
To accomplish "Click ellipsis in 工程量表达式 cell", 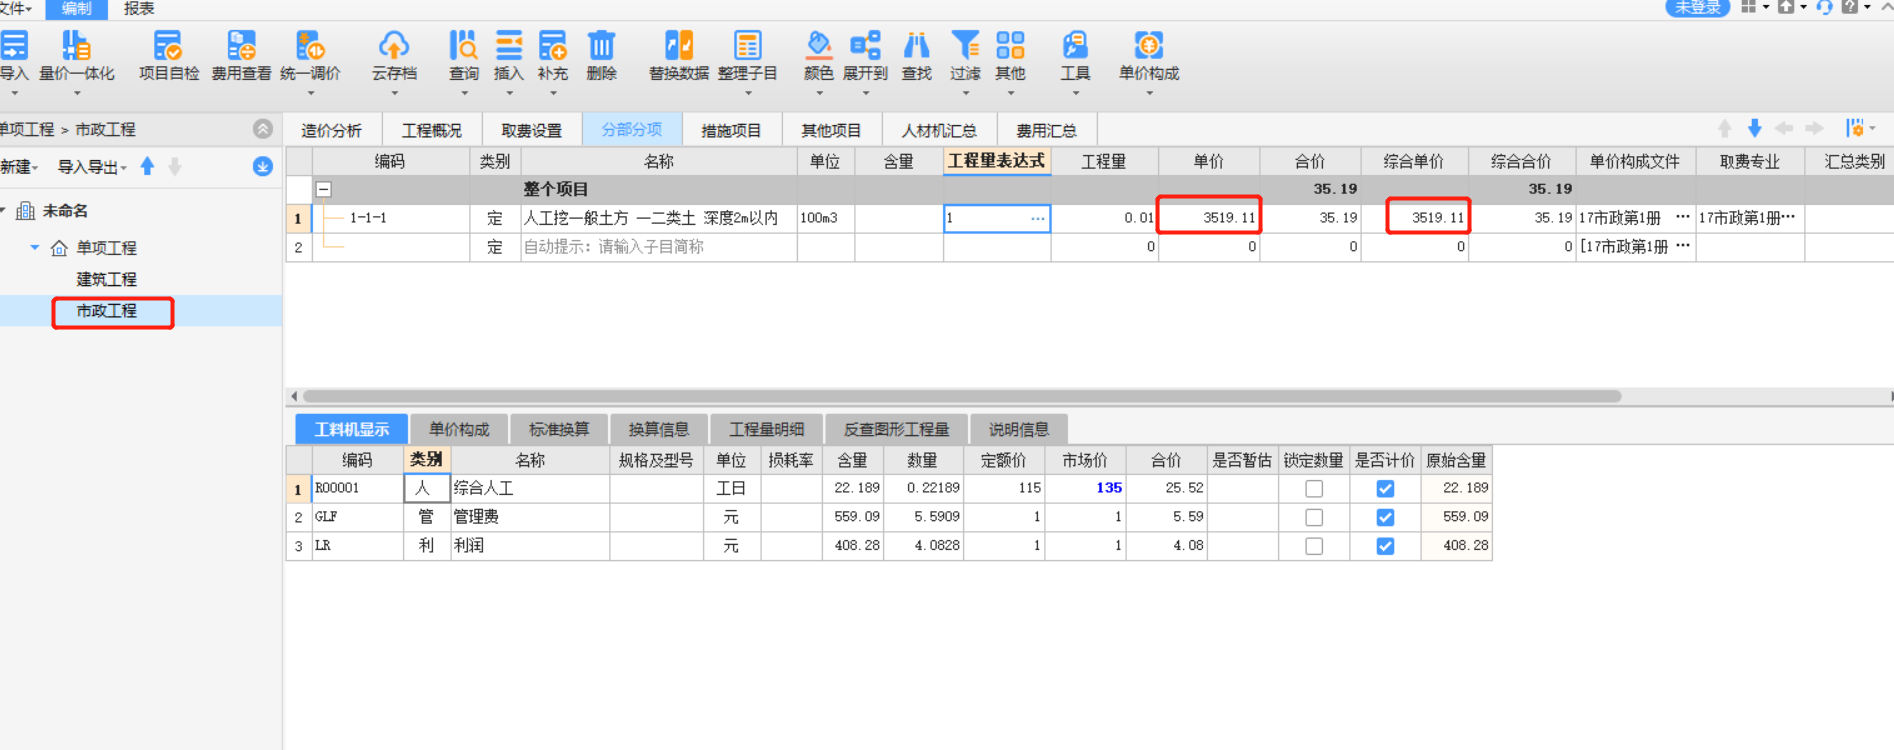I will (x=1038, y=218).
